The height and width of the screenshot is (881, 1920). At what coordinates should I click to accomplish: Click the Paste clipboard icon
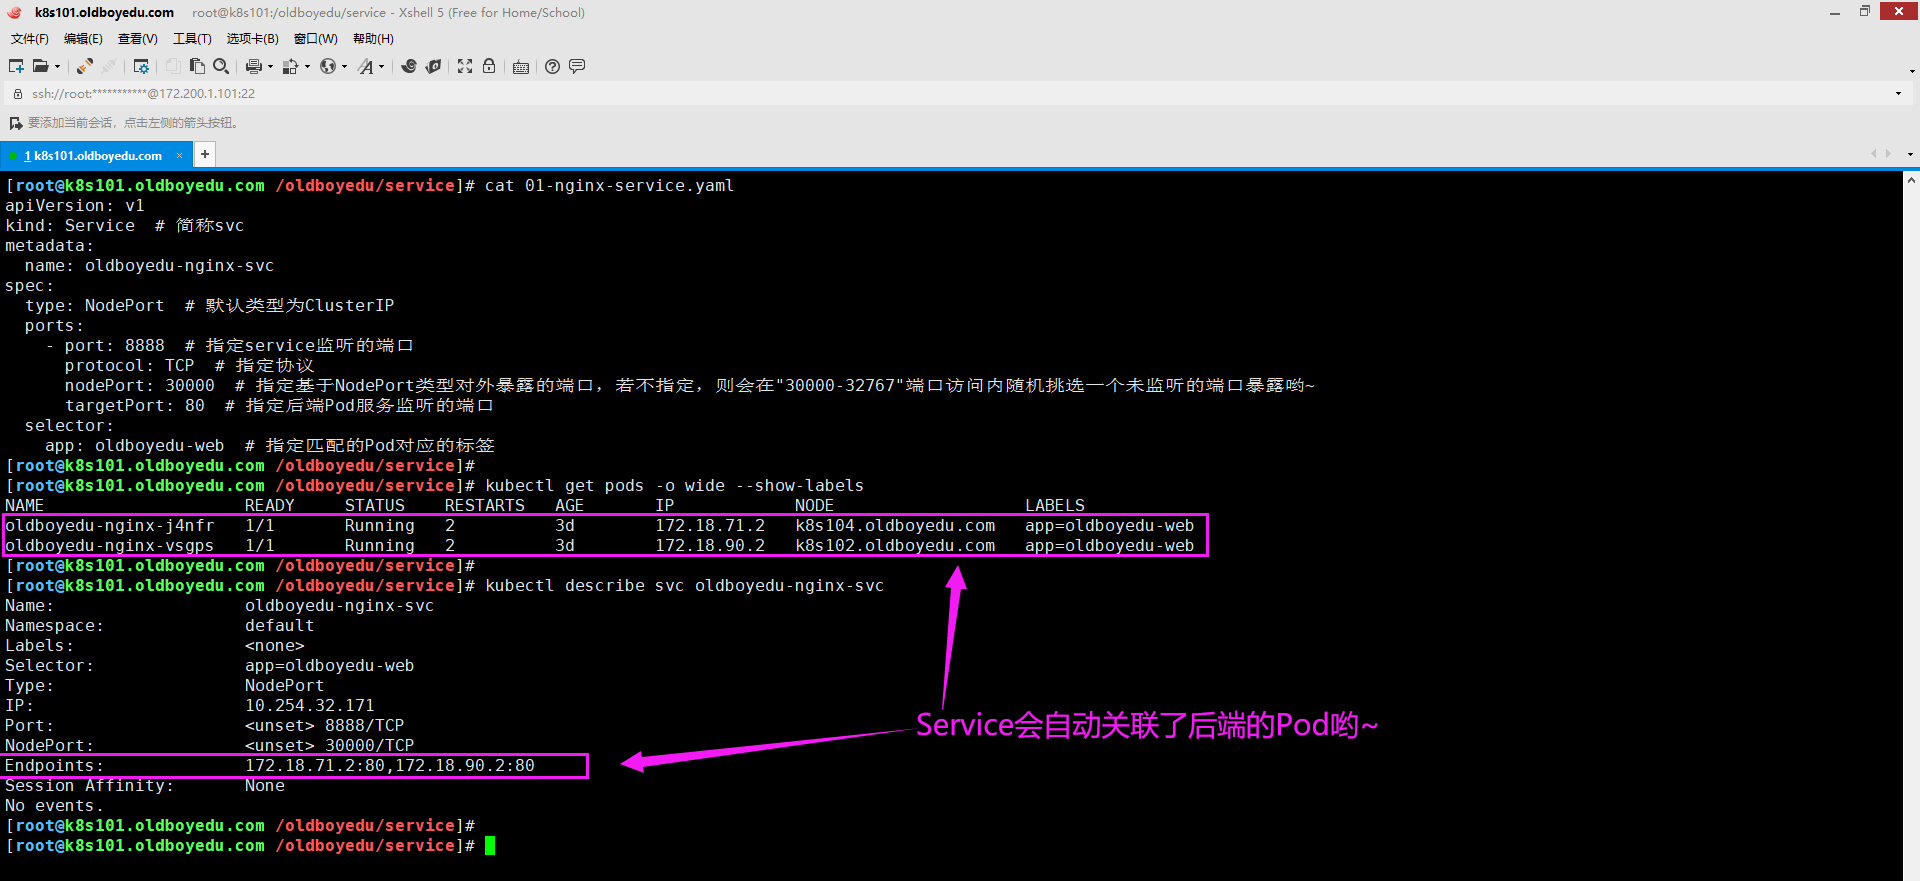[x=197, y=66]
